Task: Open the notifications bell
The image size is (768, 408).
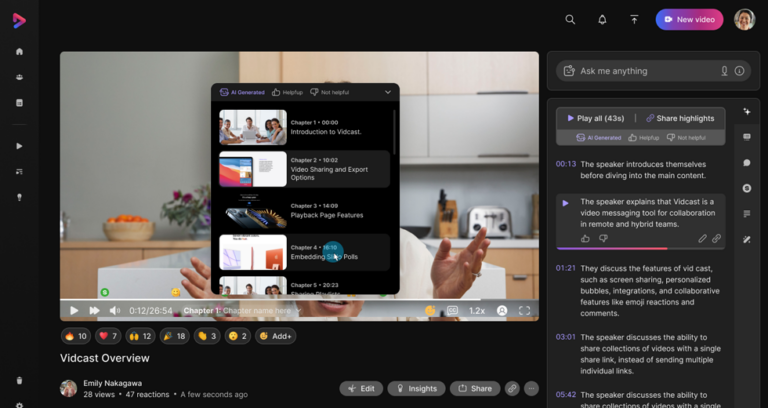Action: (x=602, y=19)
